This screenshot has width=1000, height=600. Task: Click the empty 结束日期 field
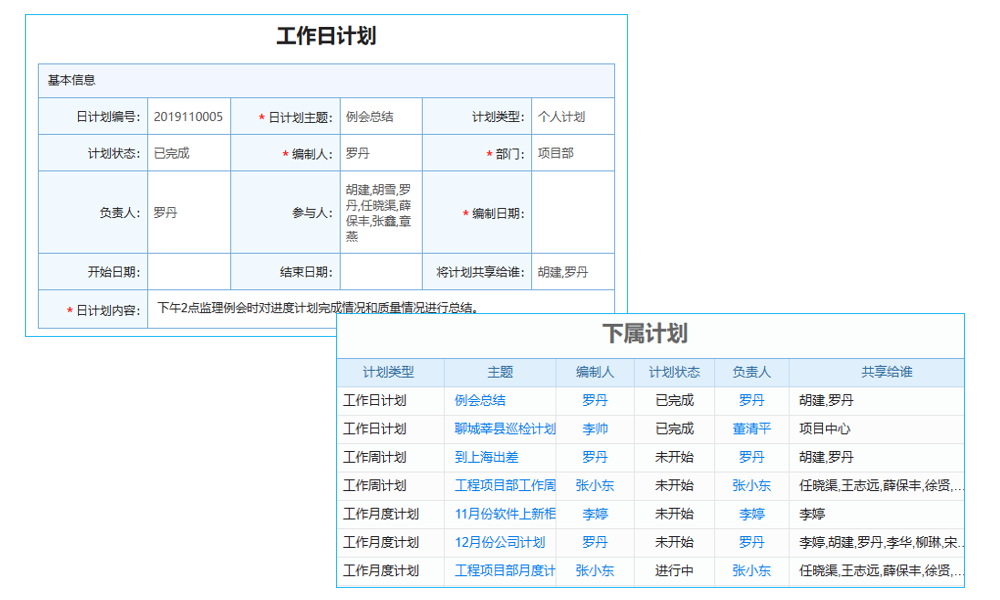point(381,269)
